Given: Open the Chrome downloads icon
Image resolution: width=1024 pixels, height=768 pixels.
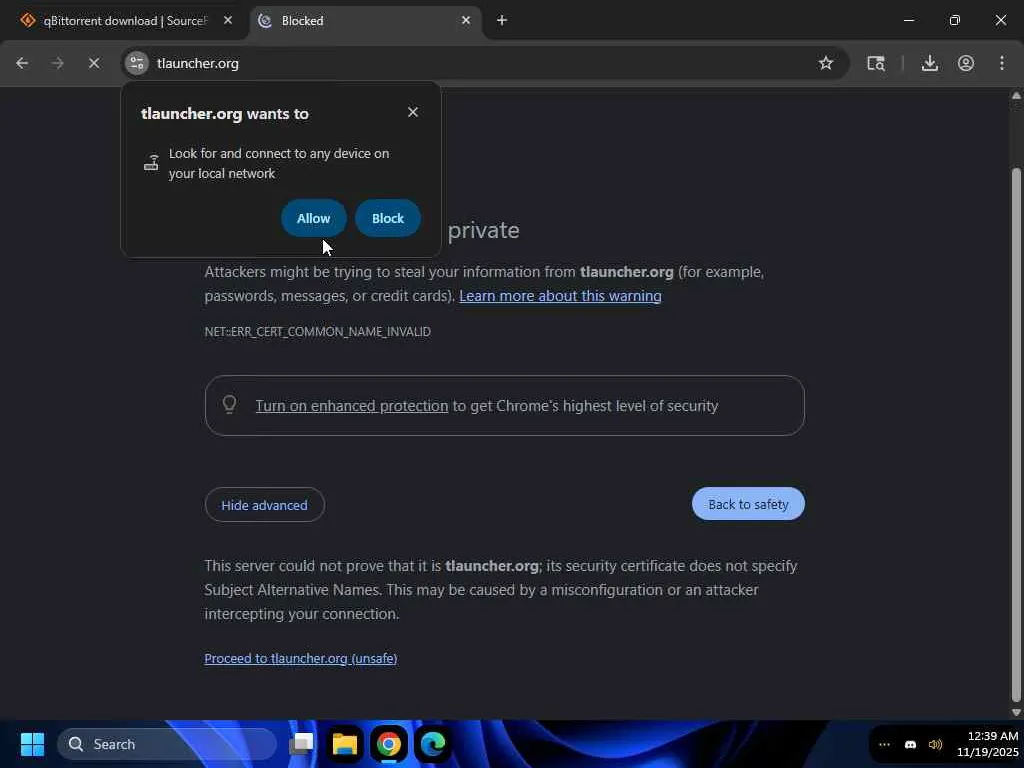Looking at the screenshot, I should [930, 63].
